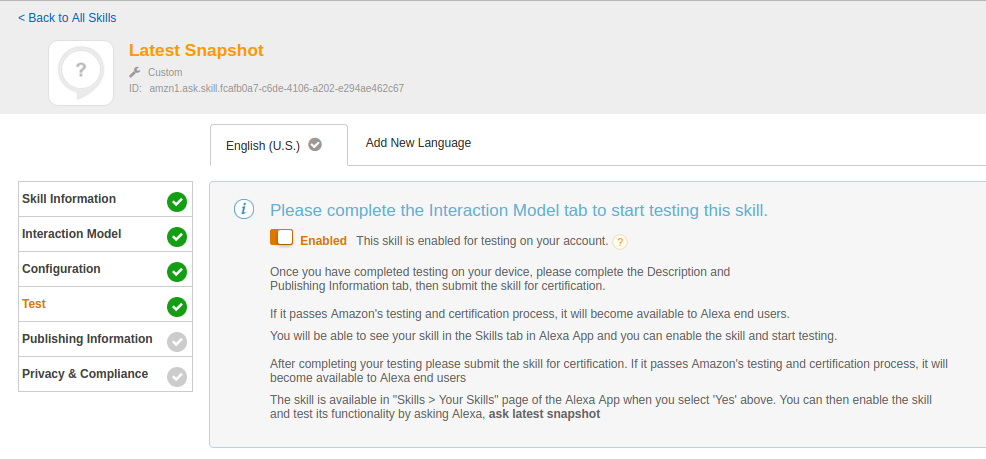Click the blue info icon

(x=244, y=209)
